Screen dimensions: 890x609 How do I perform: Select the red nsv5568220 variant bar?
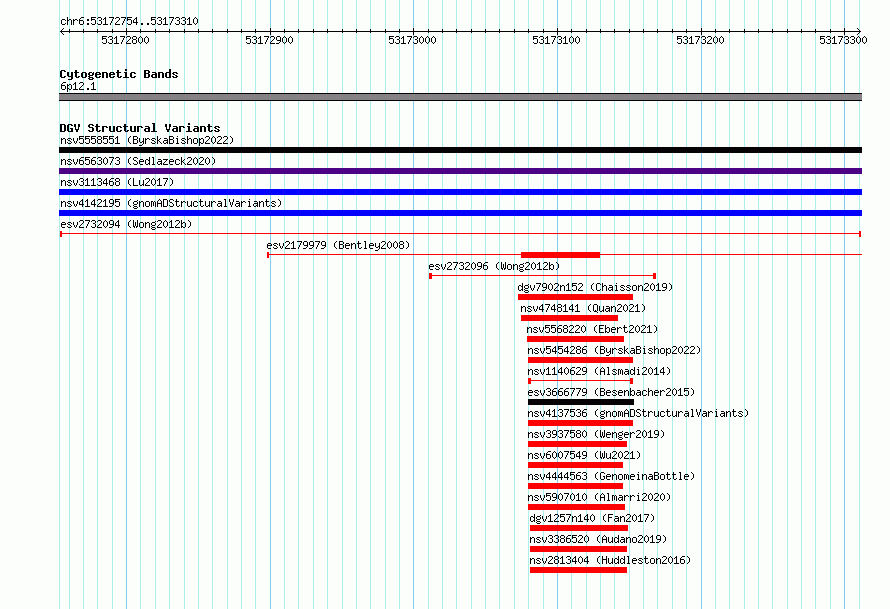coord(576,339)
